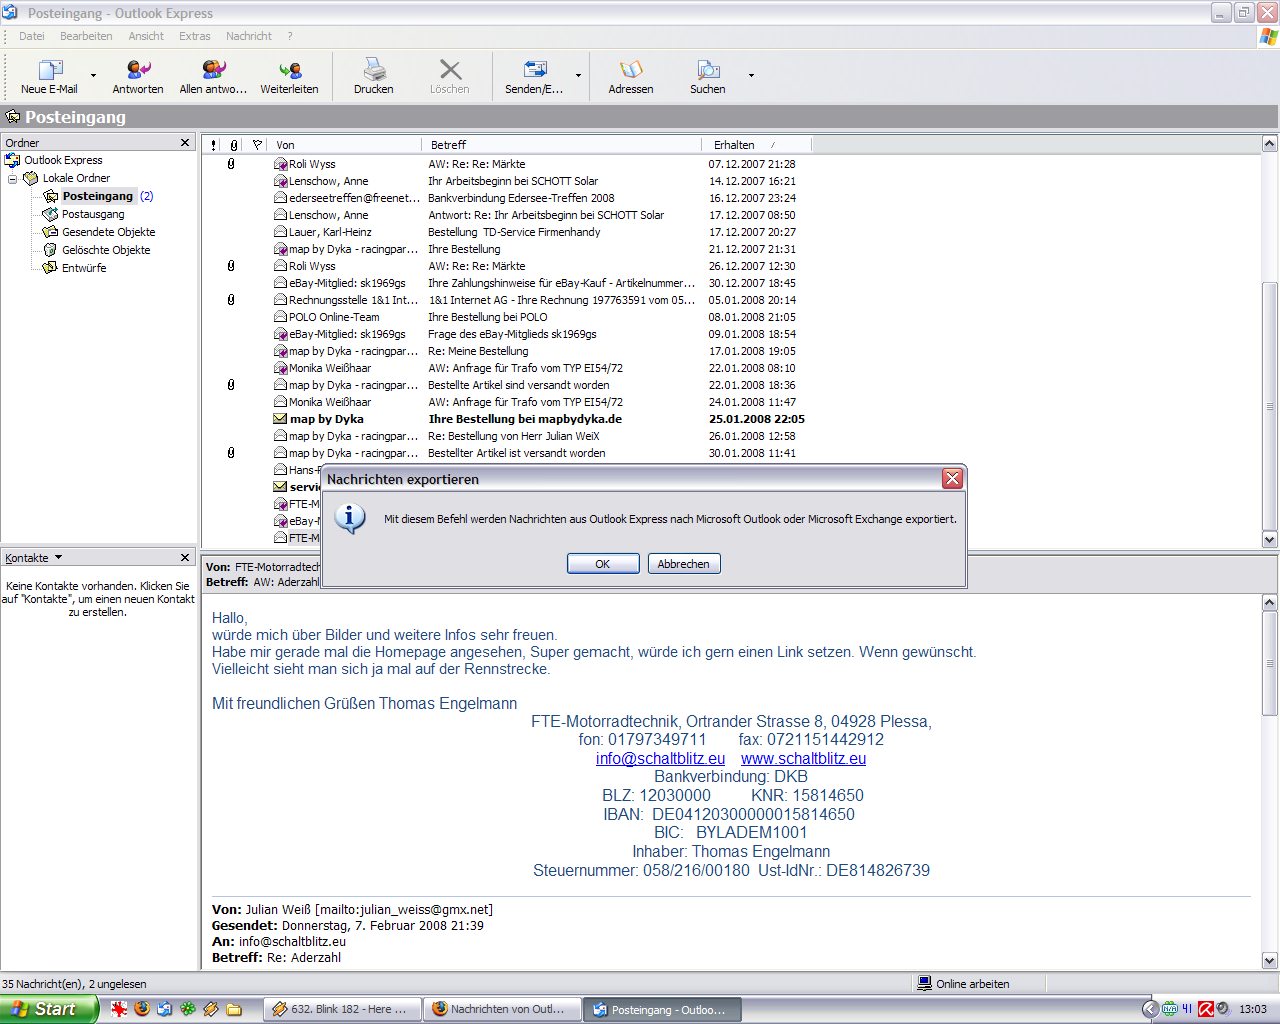Click Abbrechen in export dialog
Screen dimensions: 1280x1024
(684, 564)
